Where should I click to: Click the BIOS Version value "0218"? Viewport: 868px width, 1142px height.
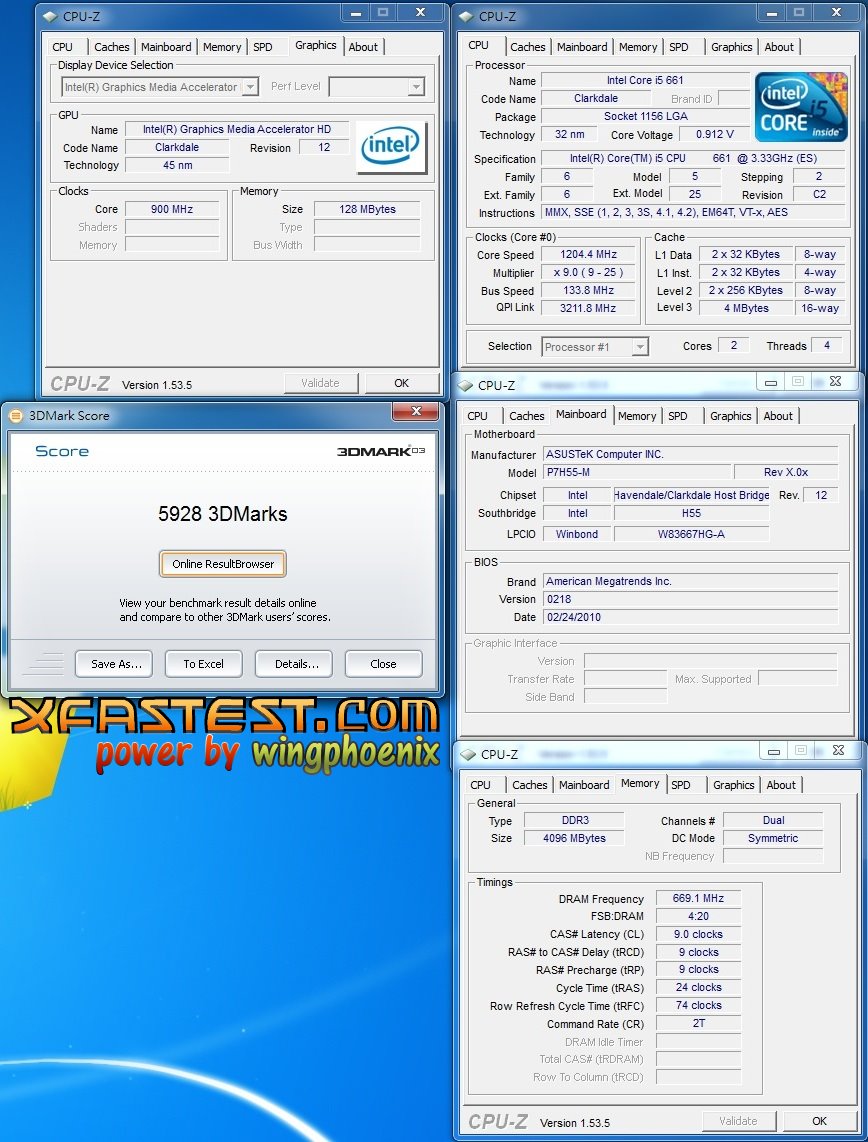click(x=691, y=599)
